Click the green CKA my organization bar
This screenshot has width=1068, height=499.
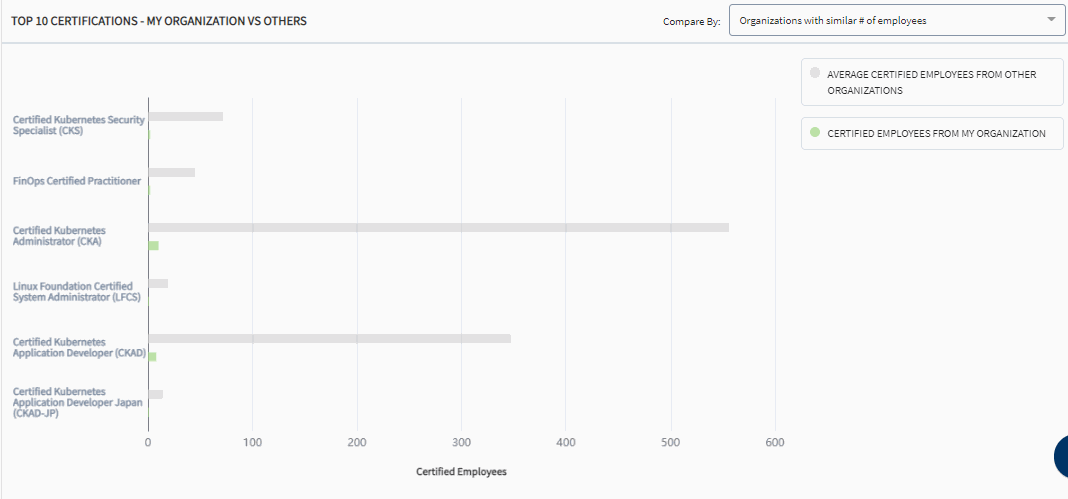pos(153,245)
